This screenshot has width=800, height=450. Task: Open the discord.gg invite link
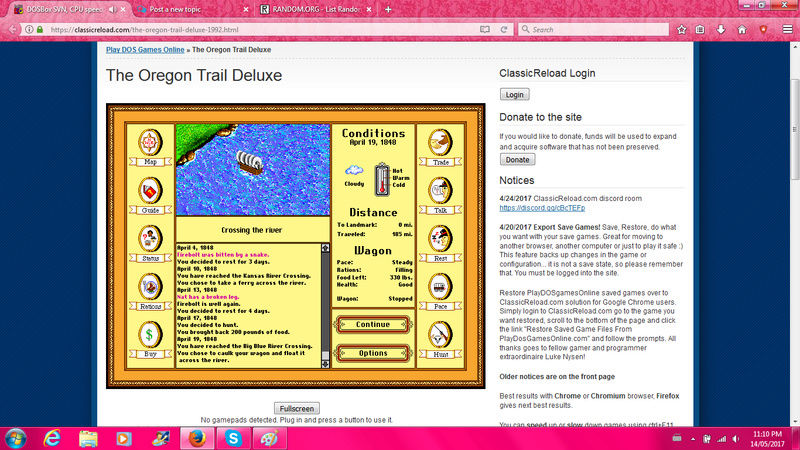click(x=542, y=208)
